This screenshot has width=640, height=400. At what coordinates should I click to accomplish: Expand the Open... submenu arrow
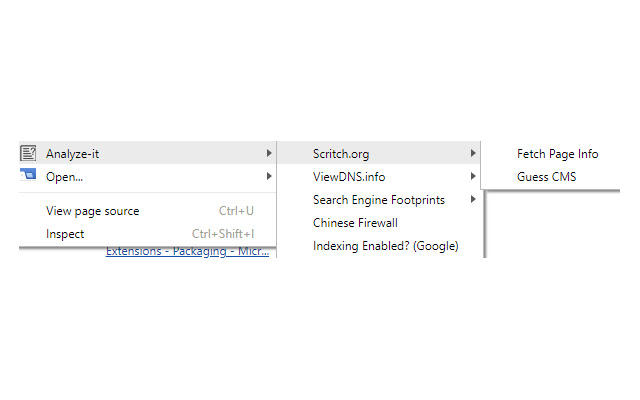click(x=269, y=176)
